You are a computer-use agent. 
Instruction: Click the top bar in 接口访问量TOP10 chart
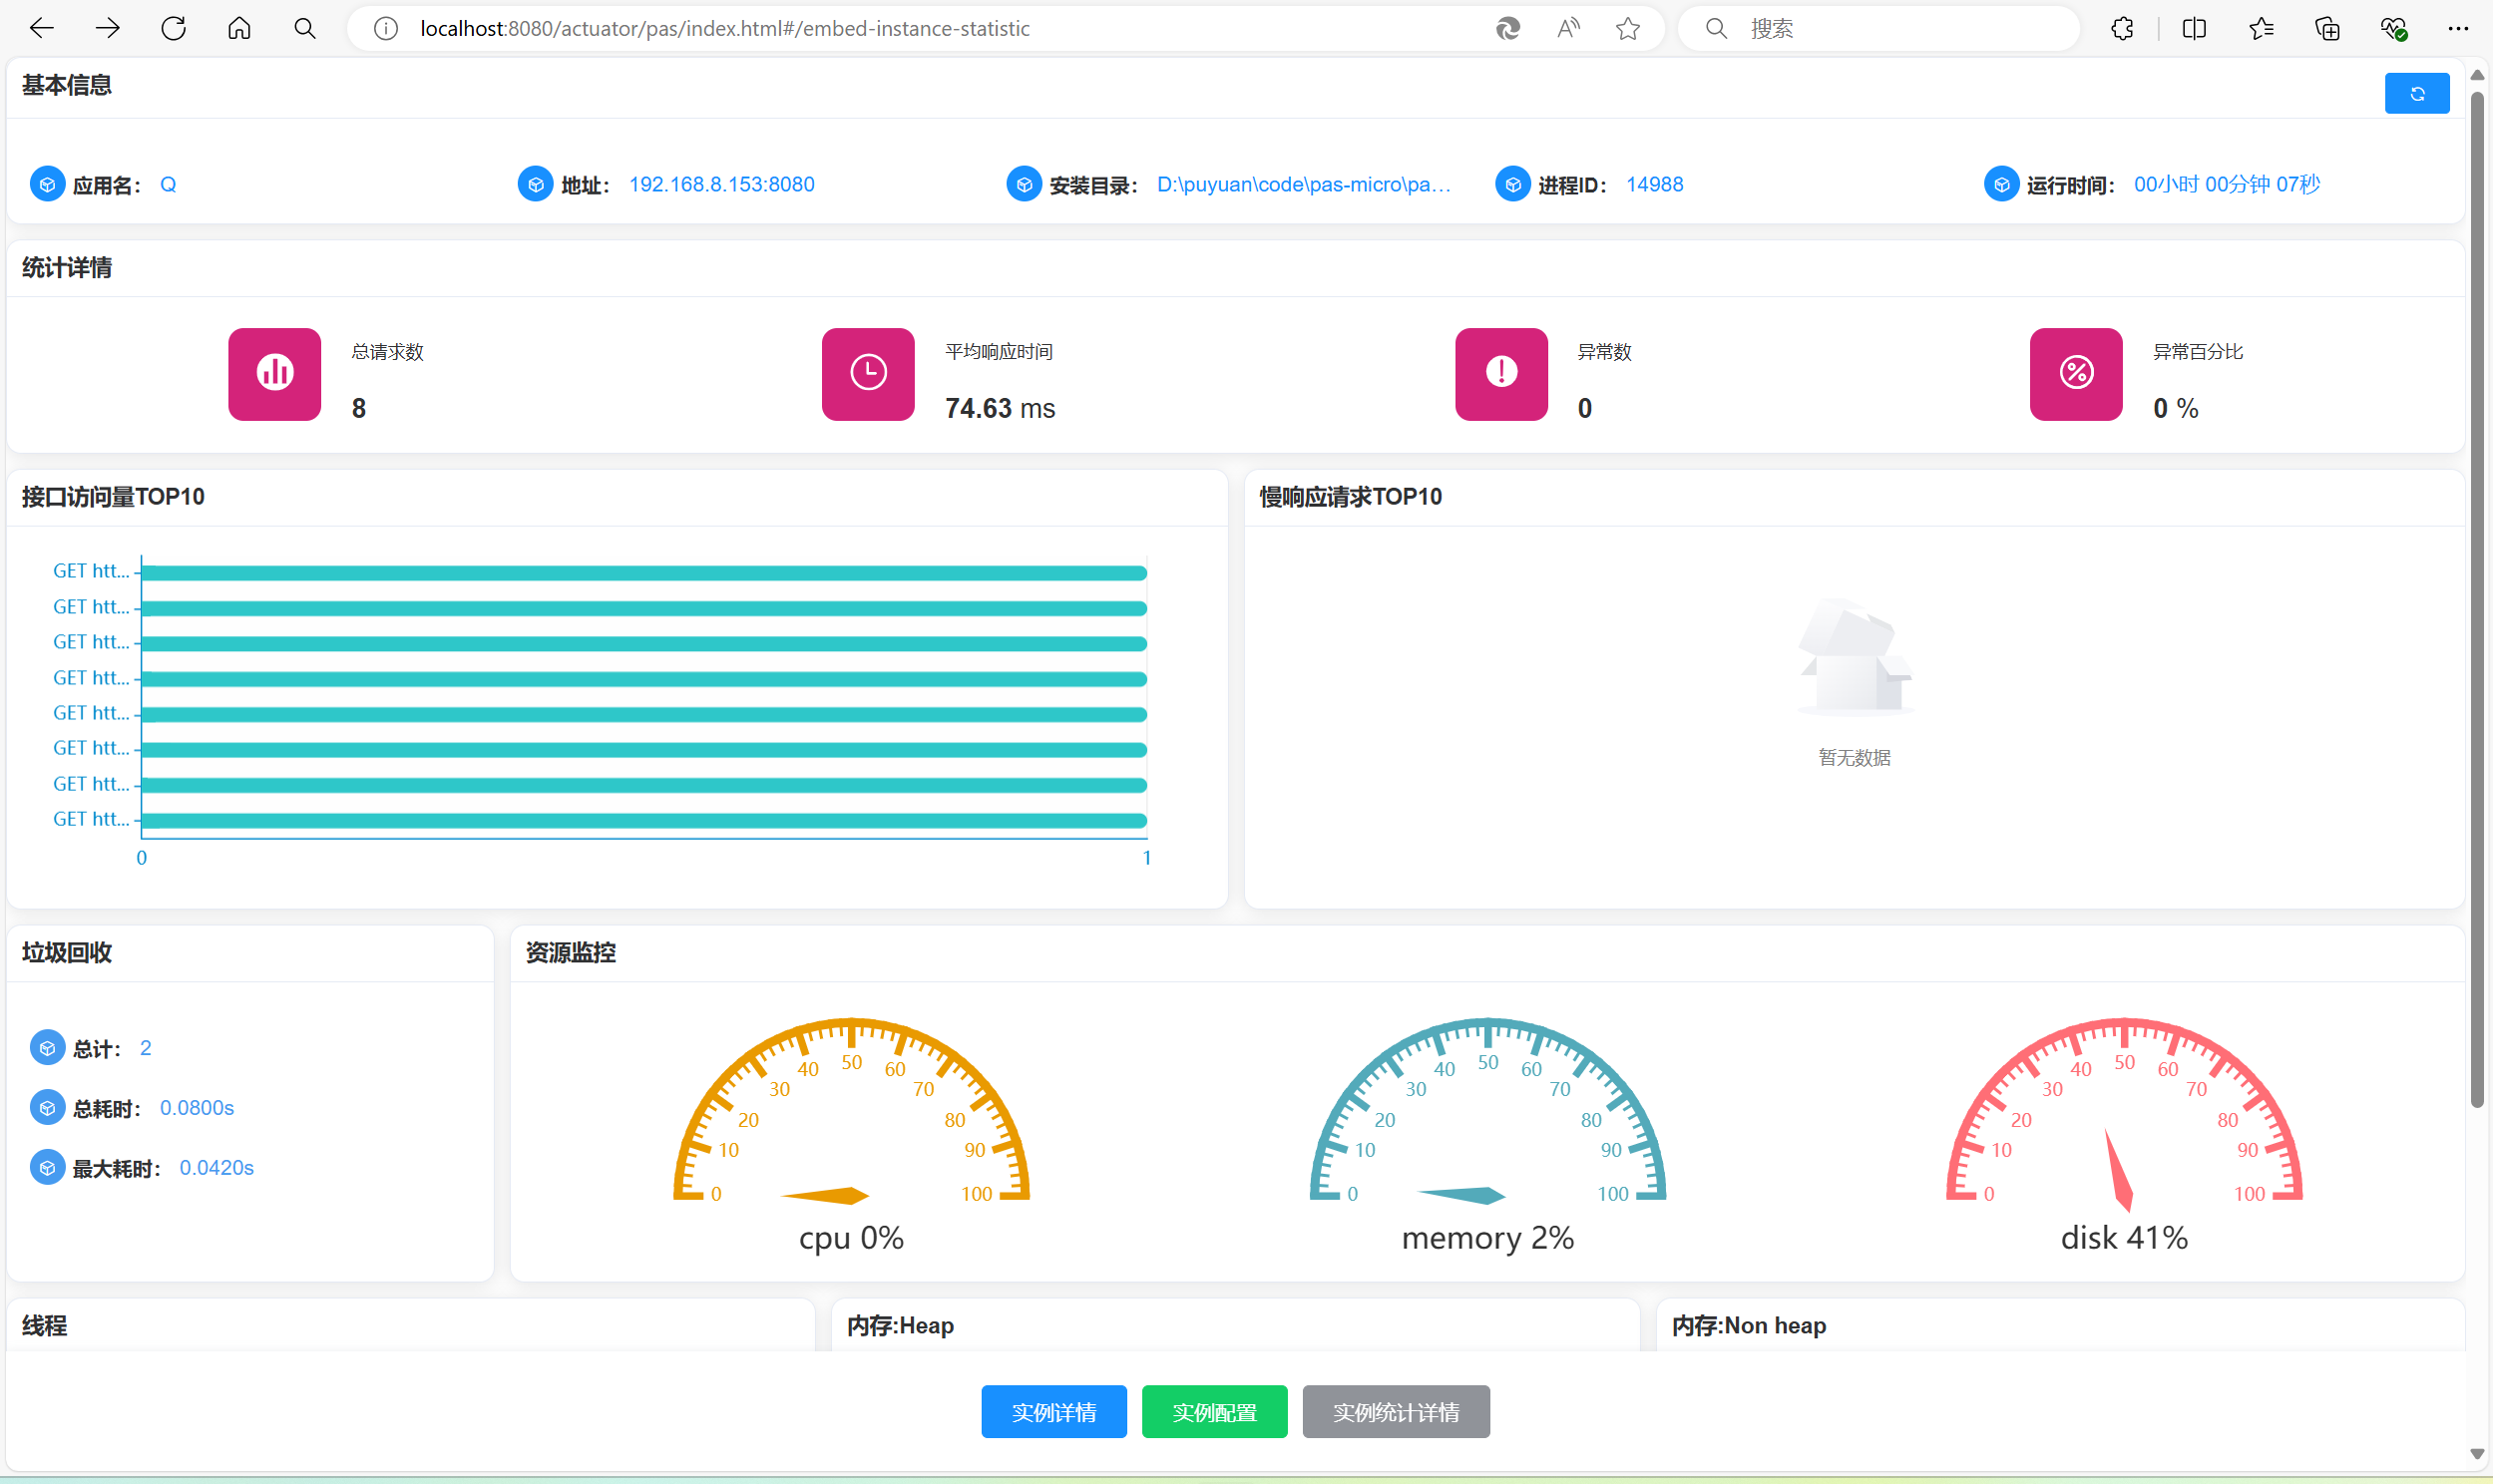(643, 572)
